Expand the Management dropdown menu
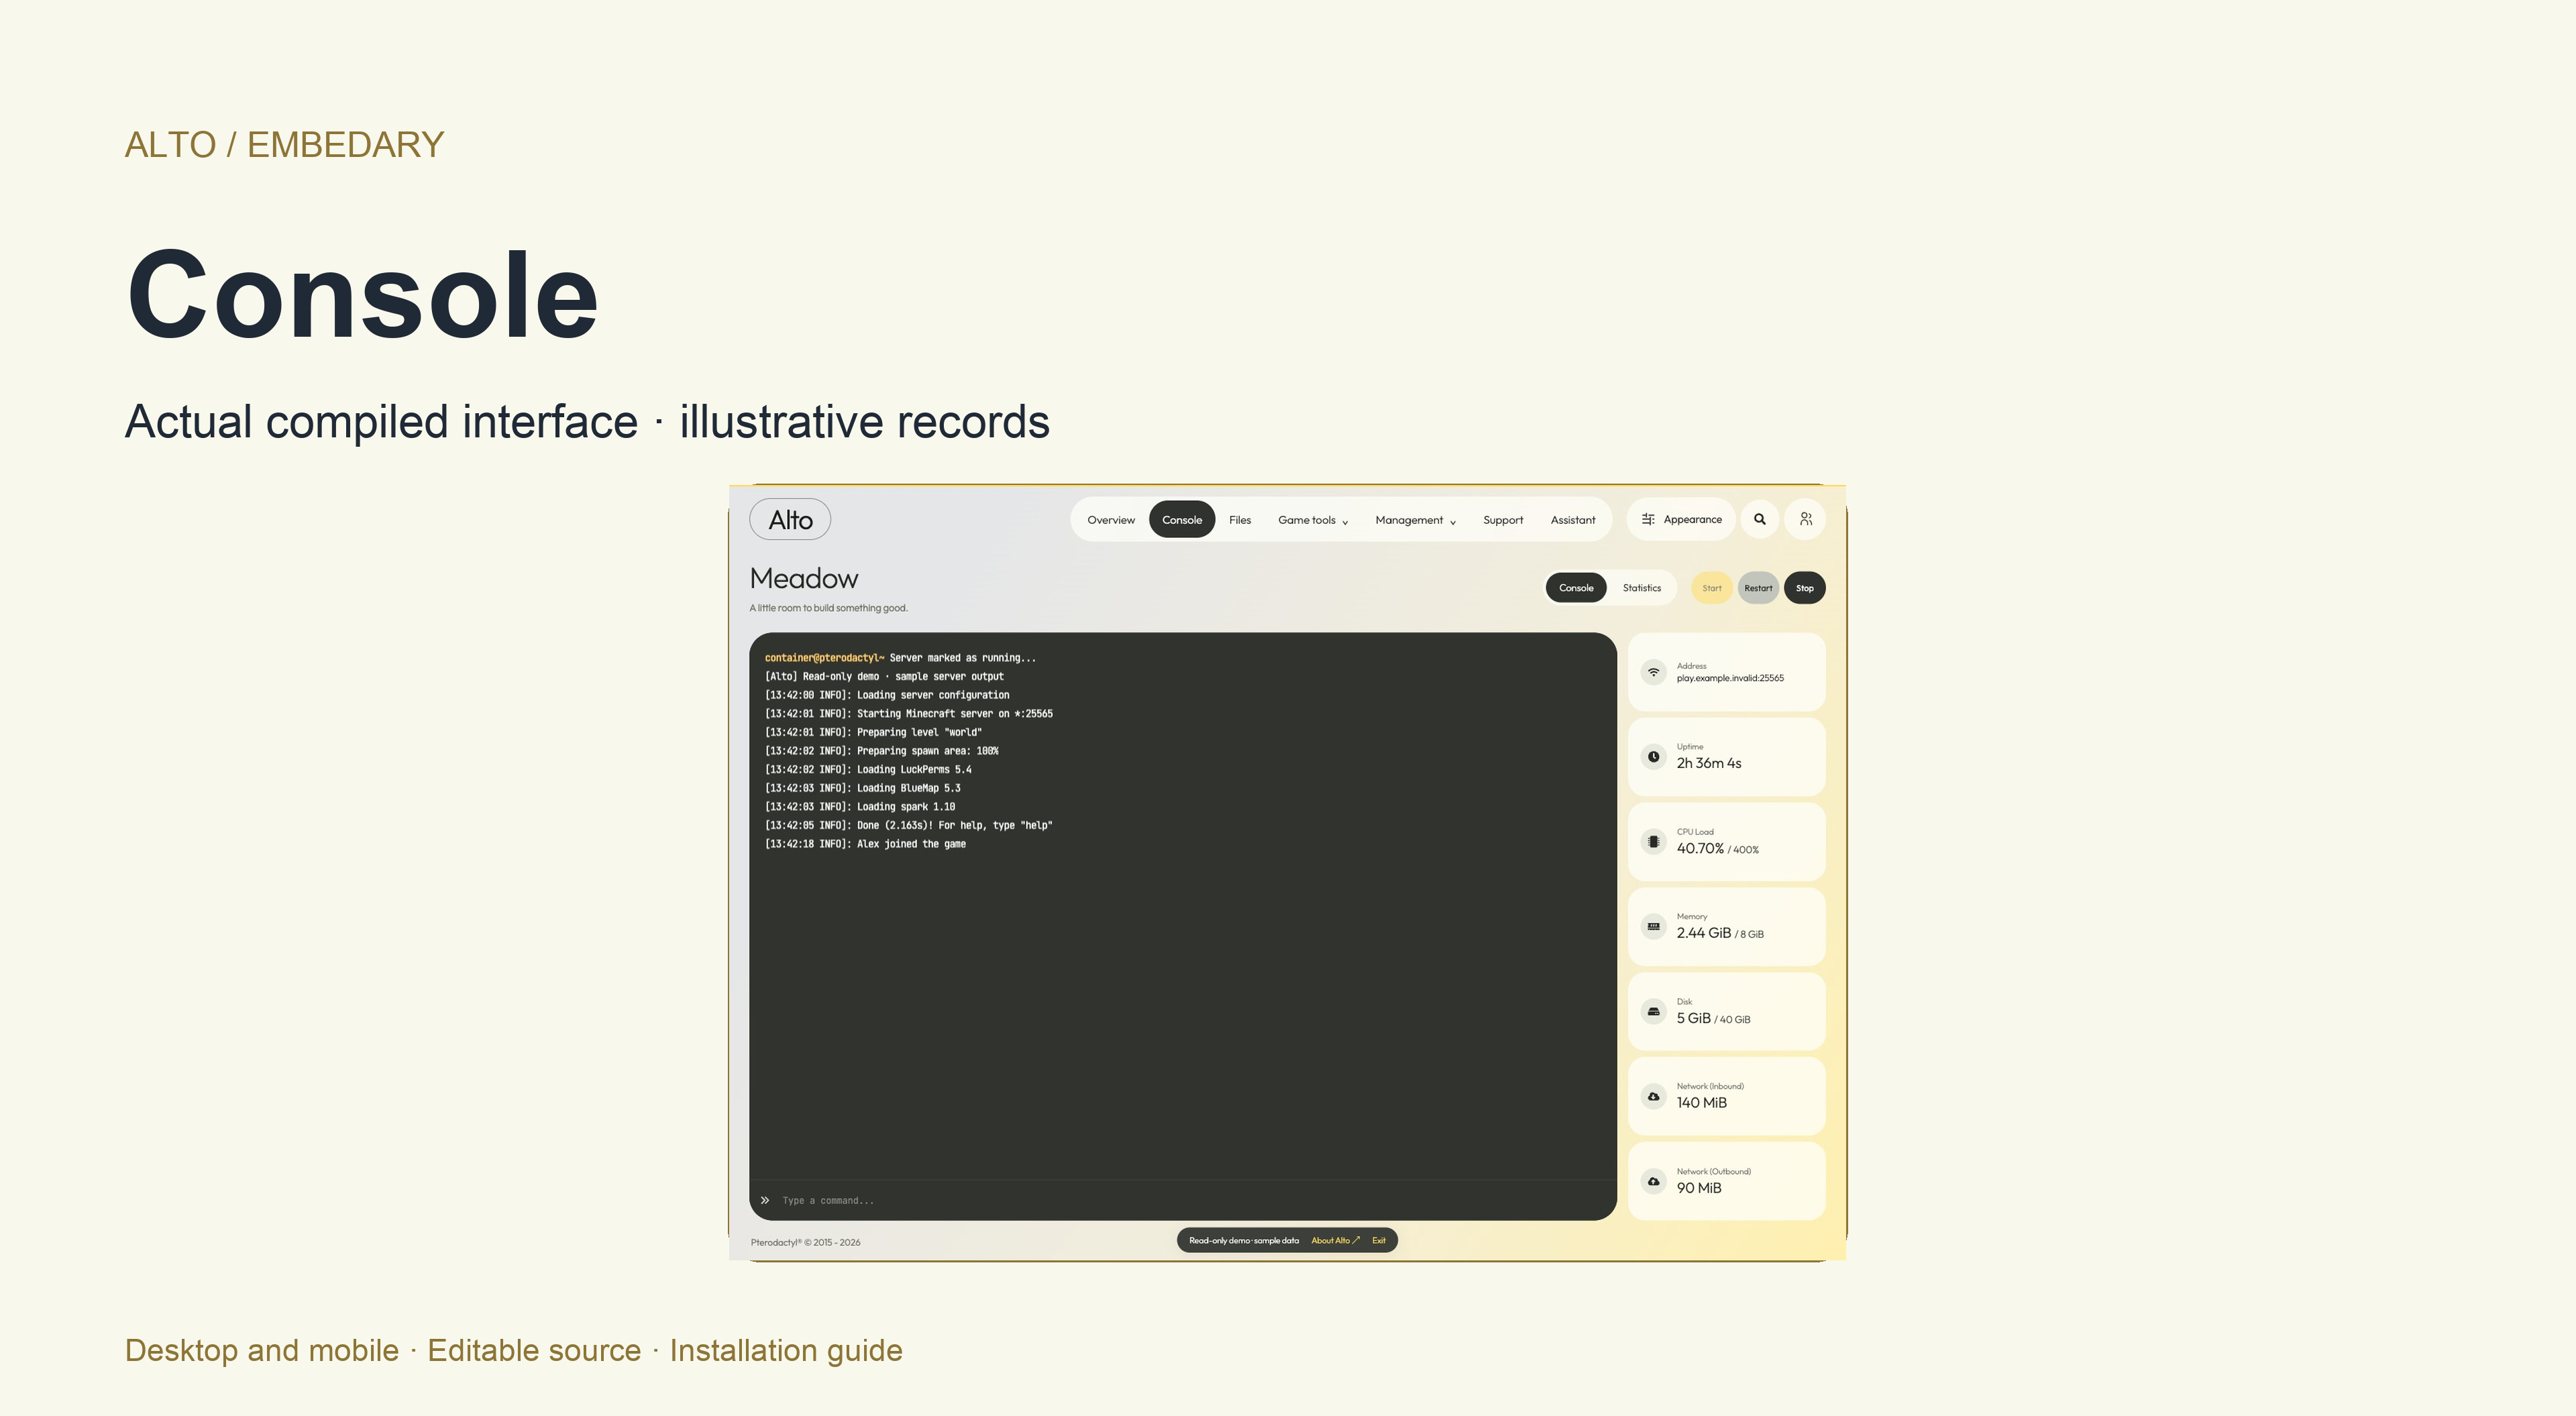2576x1416 pixels. pyautogui.click(x=1415, y=520)
